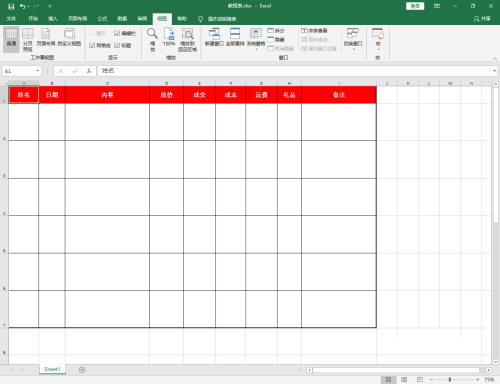Screen dimensions: 500x384
Task: Click the Name Box showing A1
Action: pos(19,71)
